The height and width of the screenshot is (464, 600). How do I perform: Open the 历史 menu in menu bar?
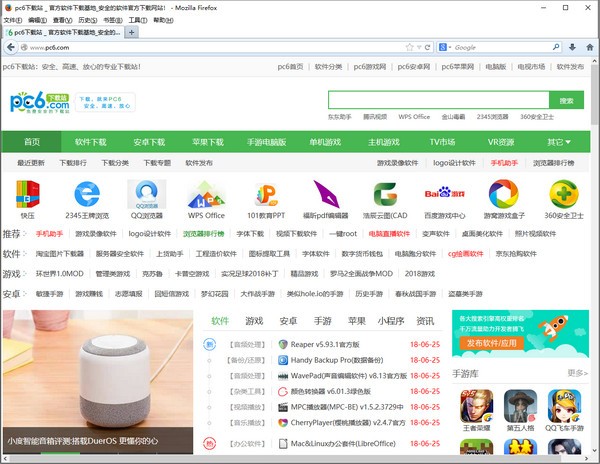pos(87,19)
